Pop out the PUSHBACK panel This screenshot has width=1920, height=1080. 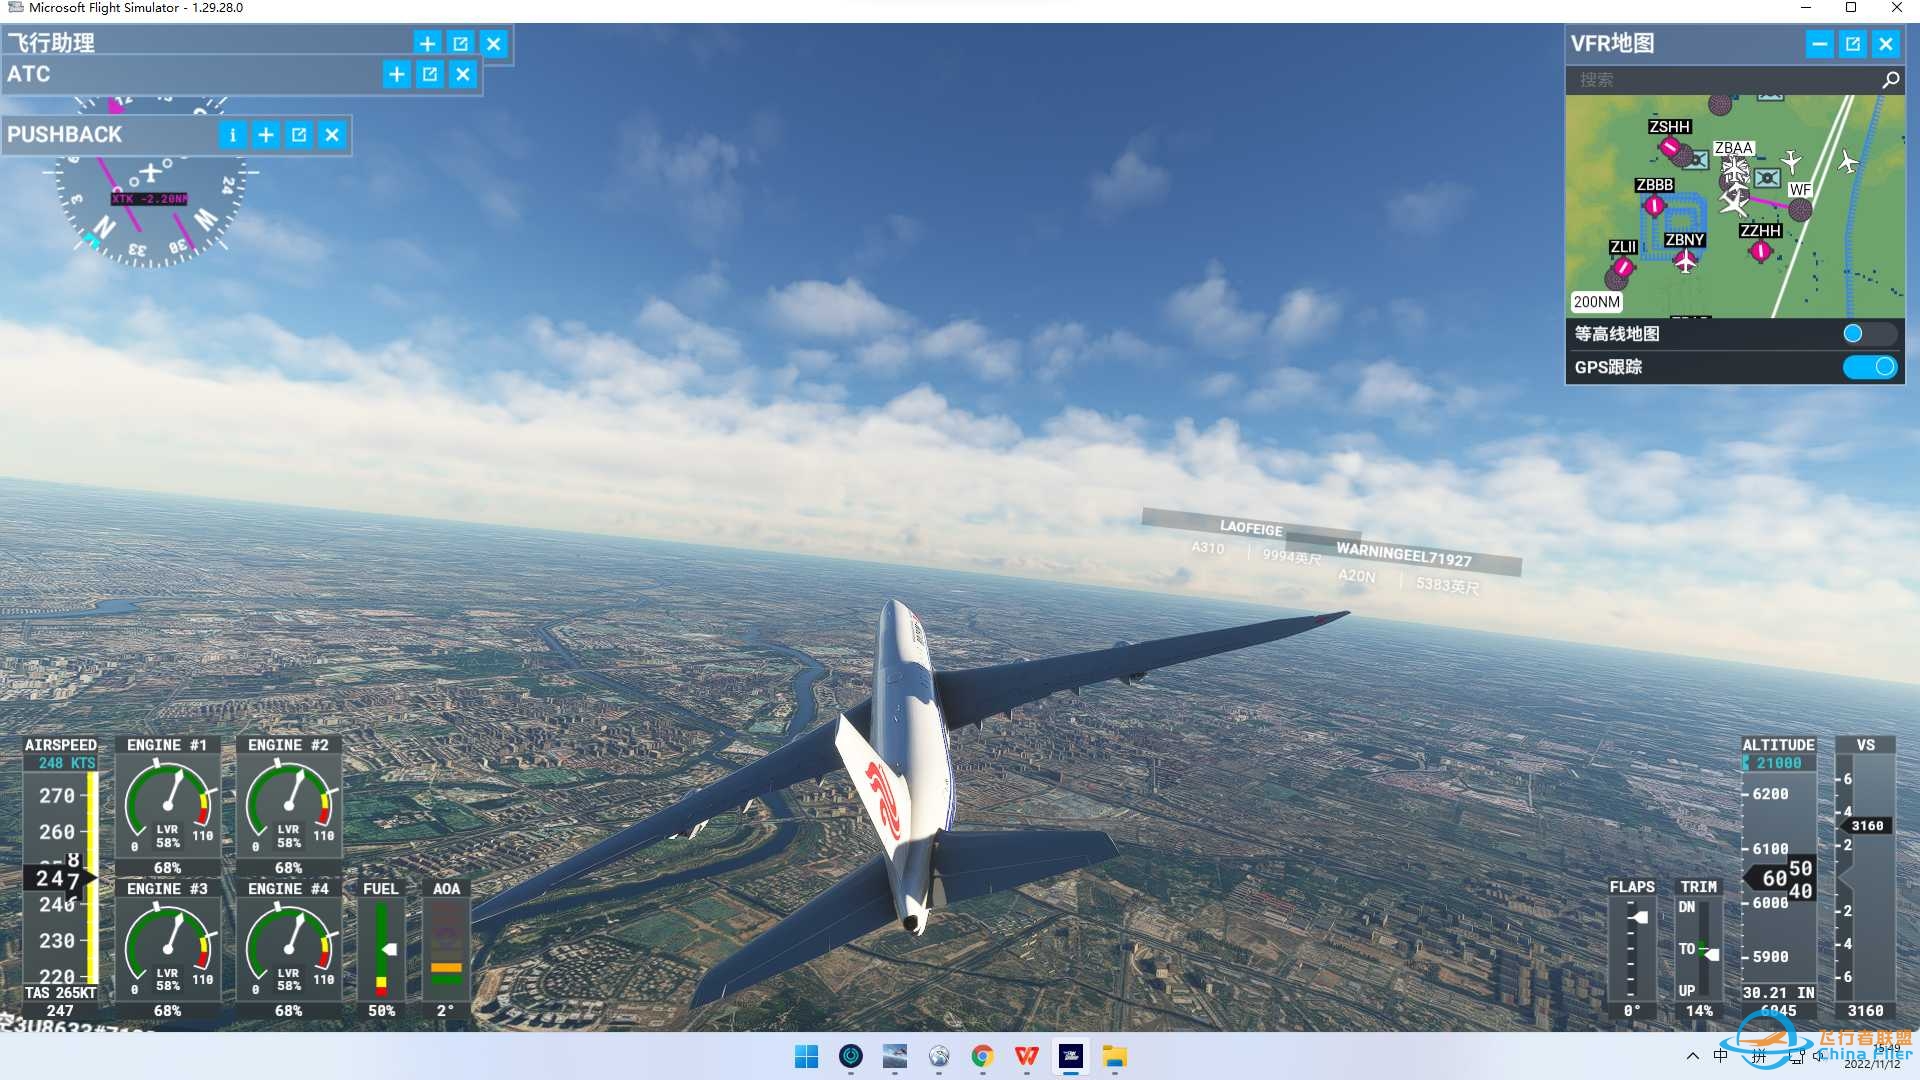[299, 135]
